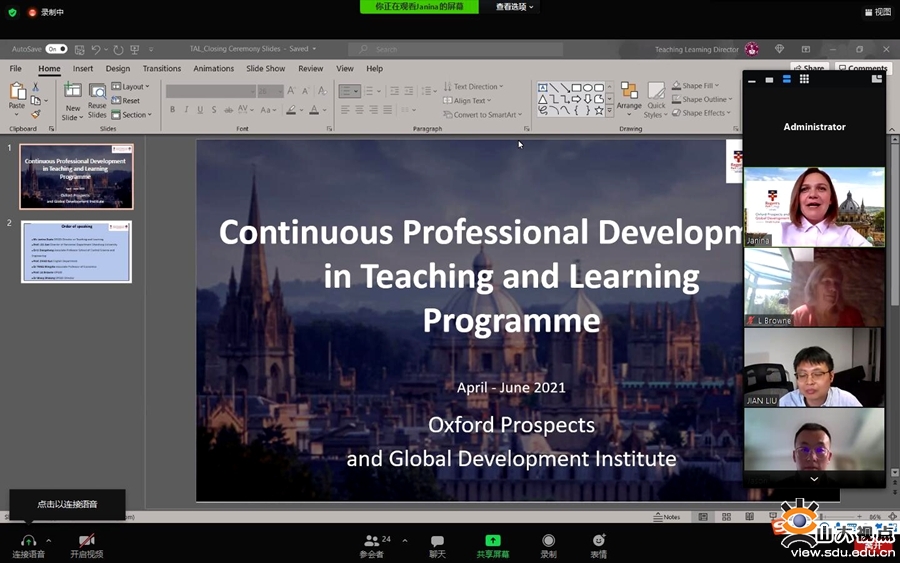
Task: Switch to the Design tab
Action: pos(118,68)
